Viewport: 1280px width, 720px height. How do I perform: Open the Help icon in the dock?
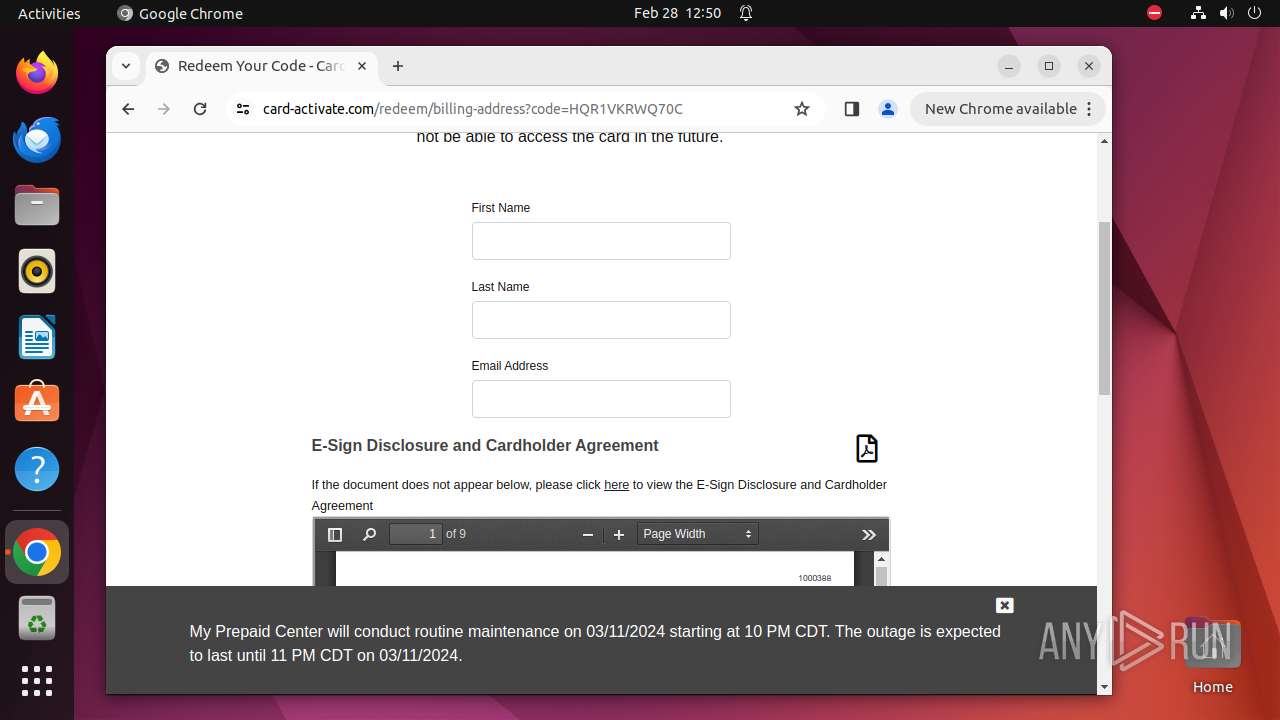click(37, 469)
